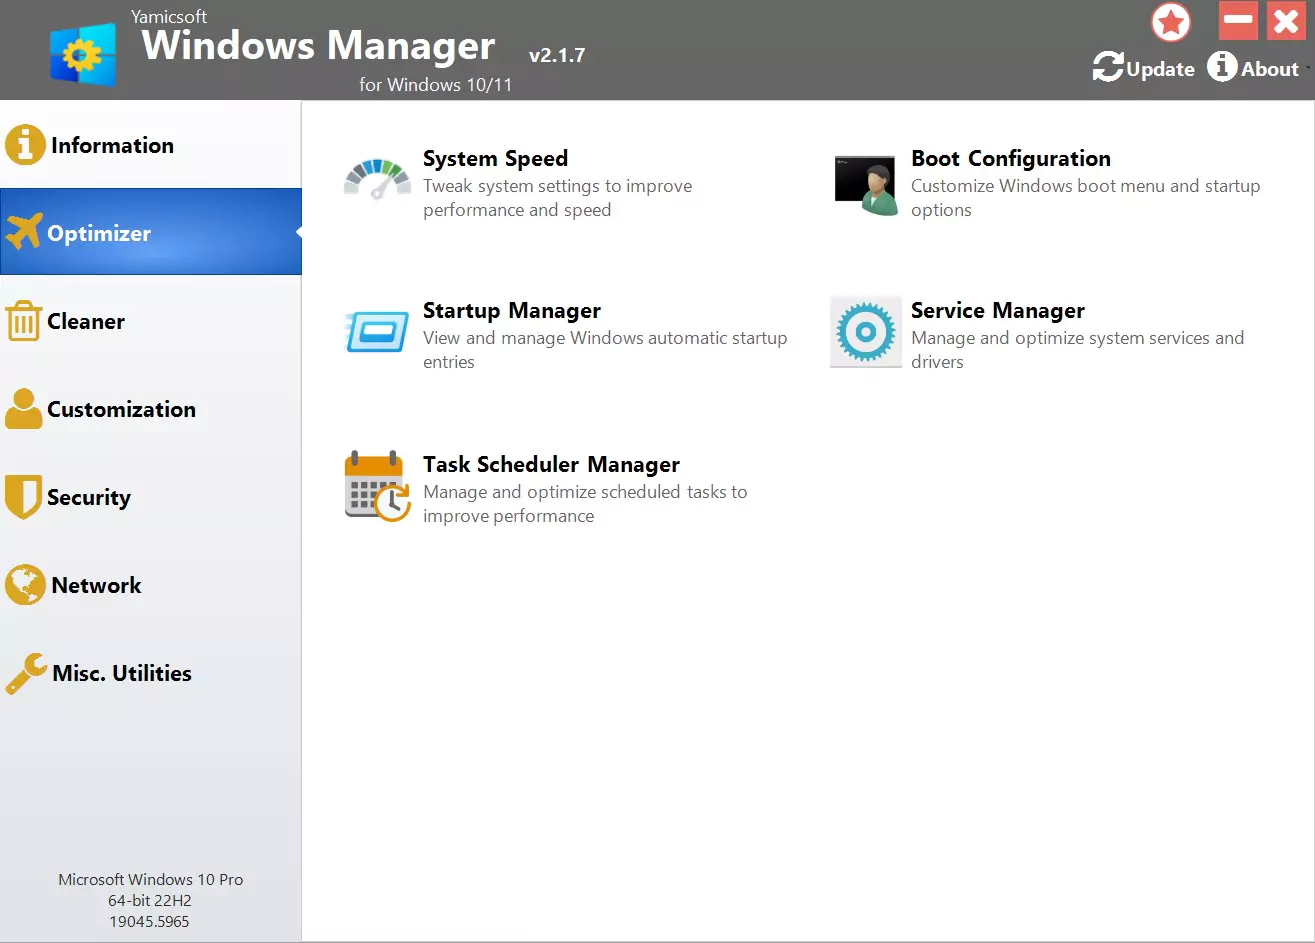This screenshot has width=1315, height=943.
Task: Switch to the Cleaner tab
Action: point(150,321)
